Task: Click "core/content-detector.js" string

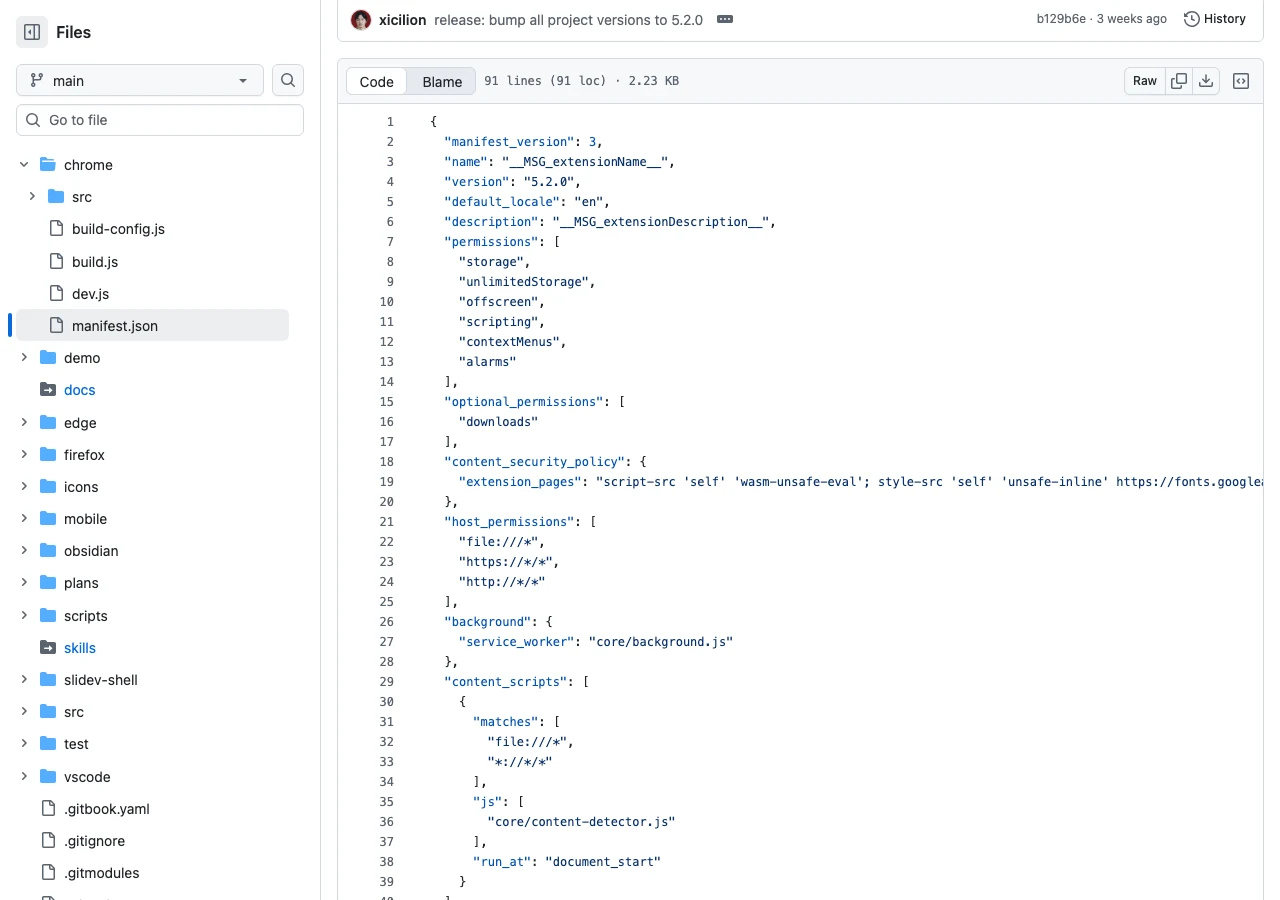Action: 581,822
